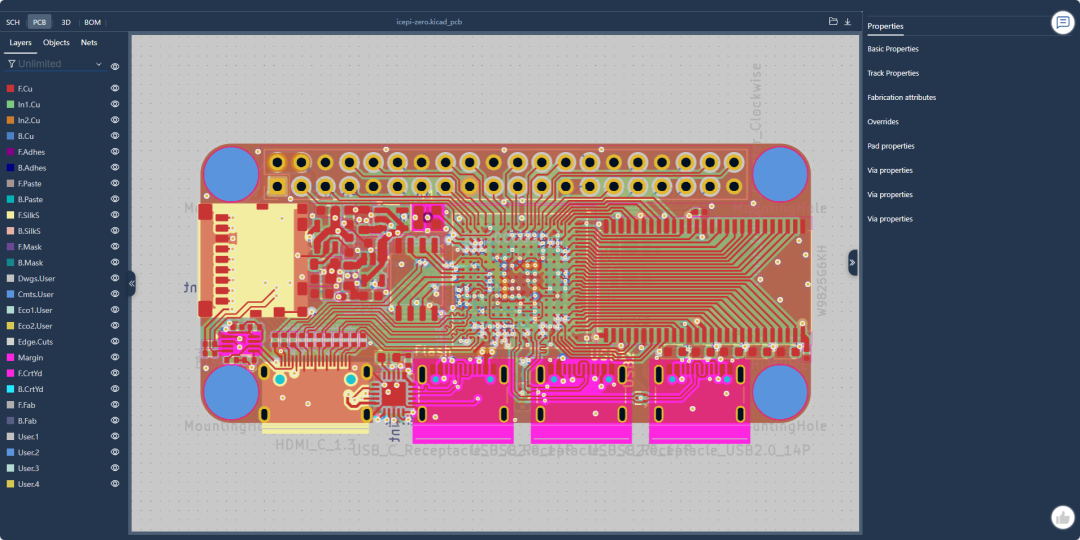
Task: Toggle Cmts.User layer eye icon
Action: point(115,294)
